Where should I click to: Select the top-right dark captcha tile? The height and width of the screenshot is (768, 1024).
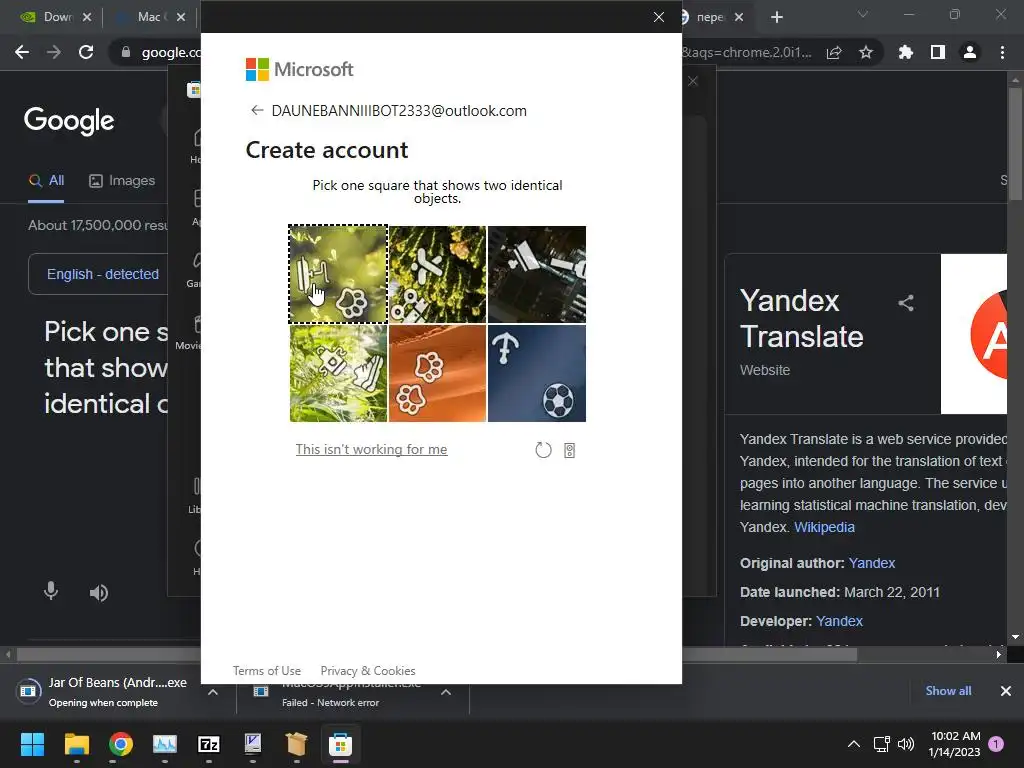[537, 274]
